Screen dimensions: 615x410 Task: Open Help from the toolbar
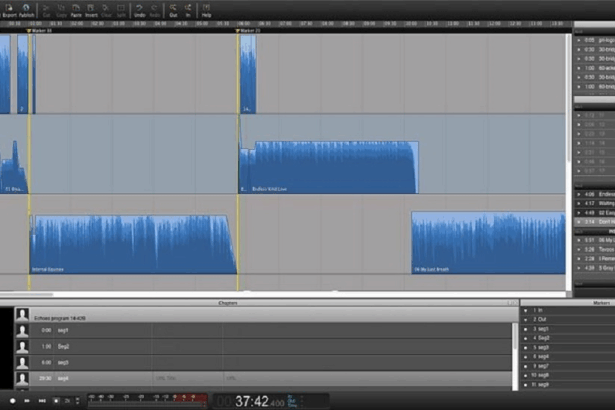tap(206, 12)
